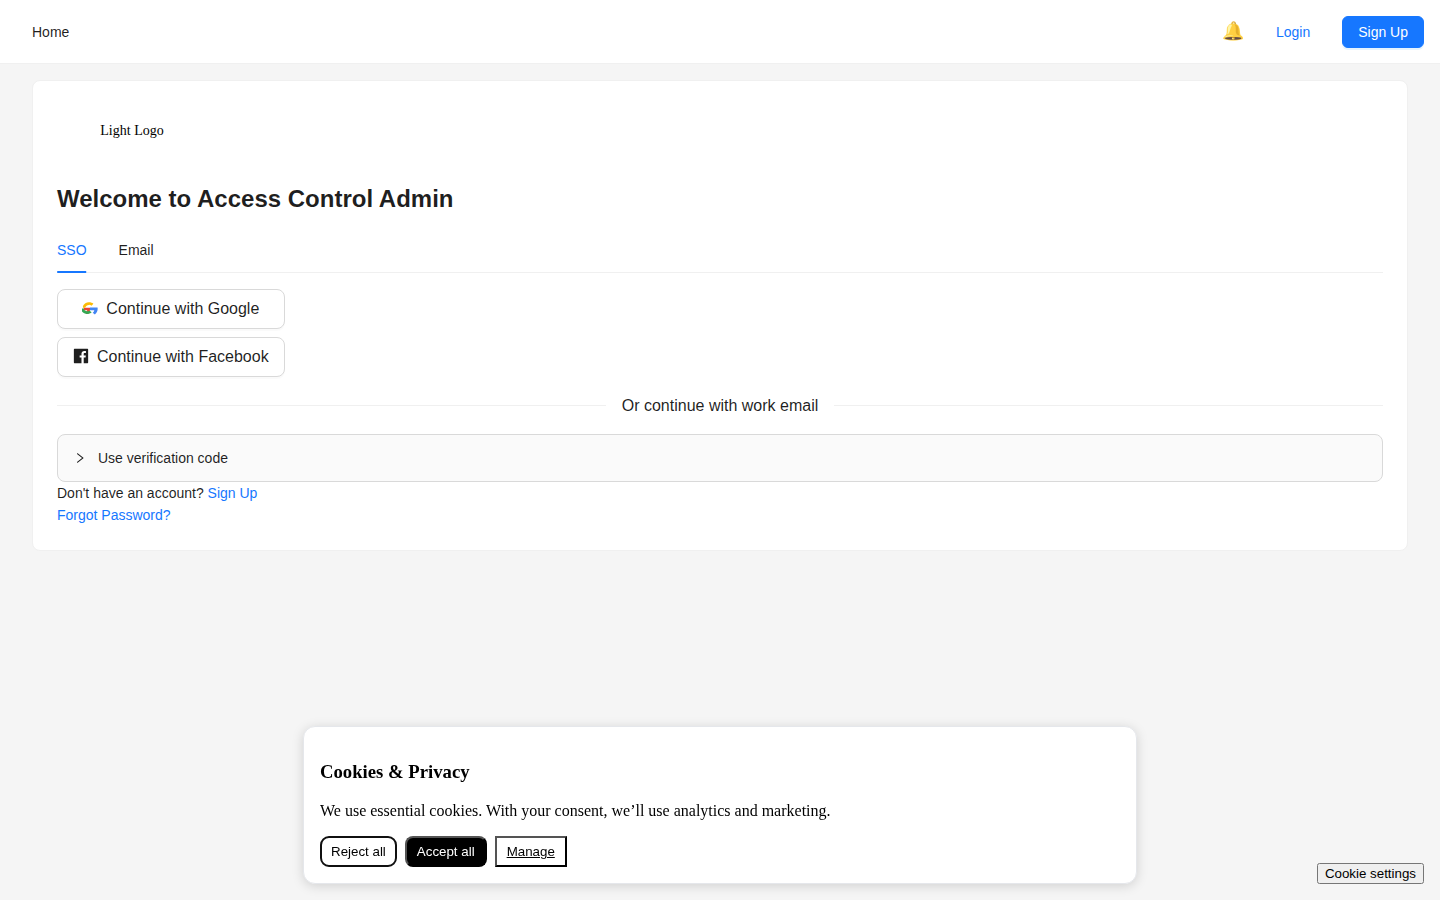Select Continue with Facebook

point(170,356)
